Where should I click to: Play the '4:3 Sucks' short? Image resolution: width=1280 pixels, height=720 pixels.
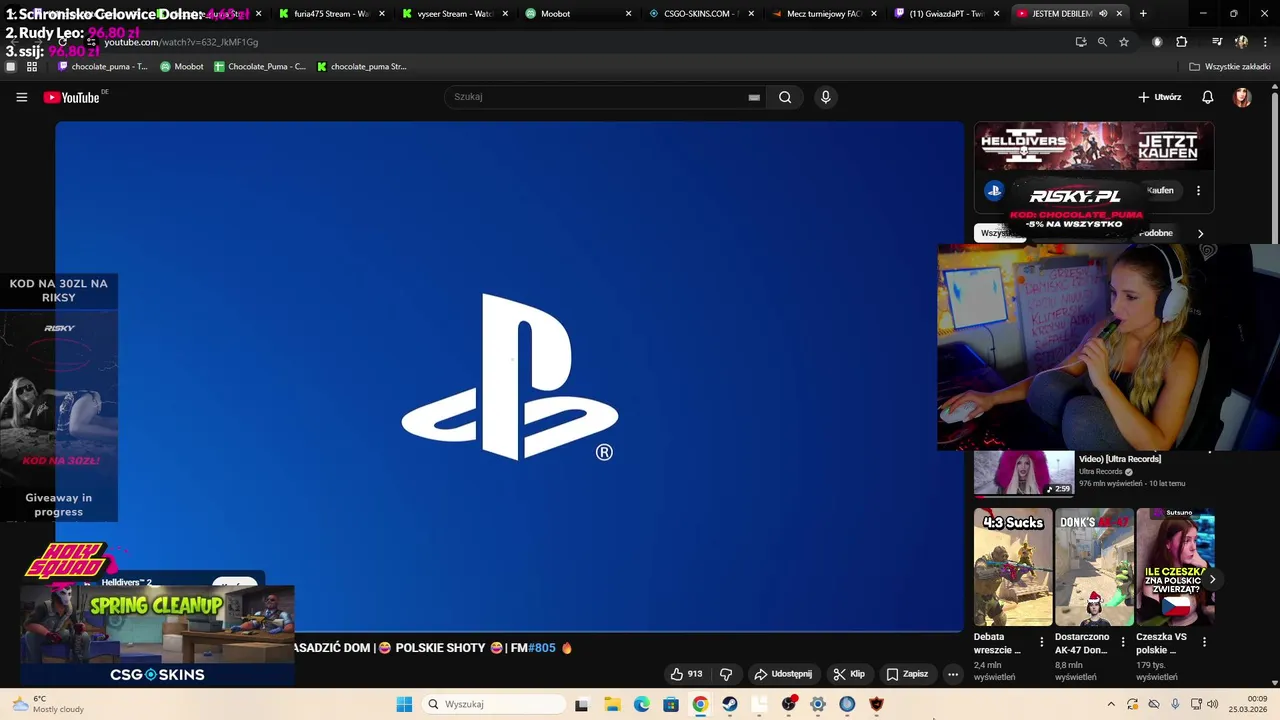pyautogui.click(x=1013, y=567)
